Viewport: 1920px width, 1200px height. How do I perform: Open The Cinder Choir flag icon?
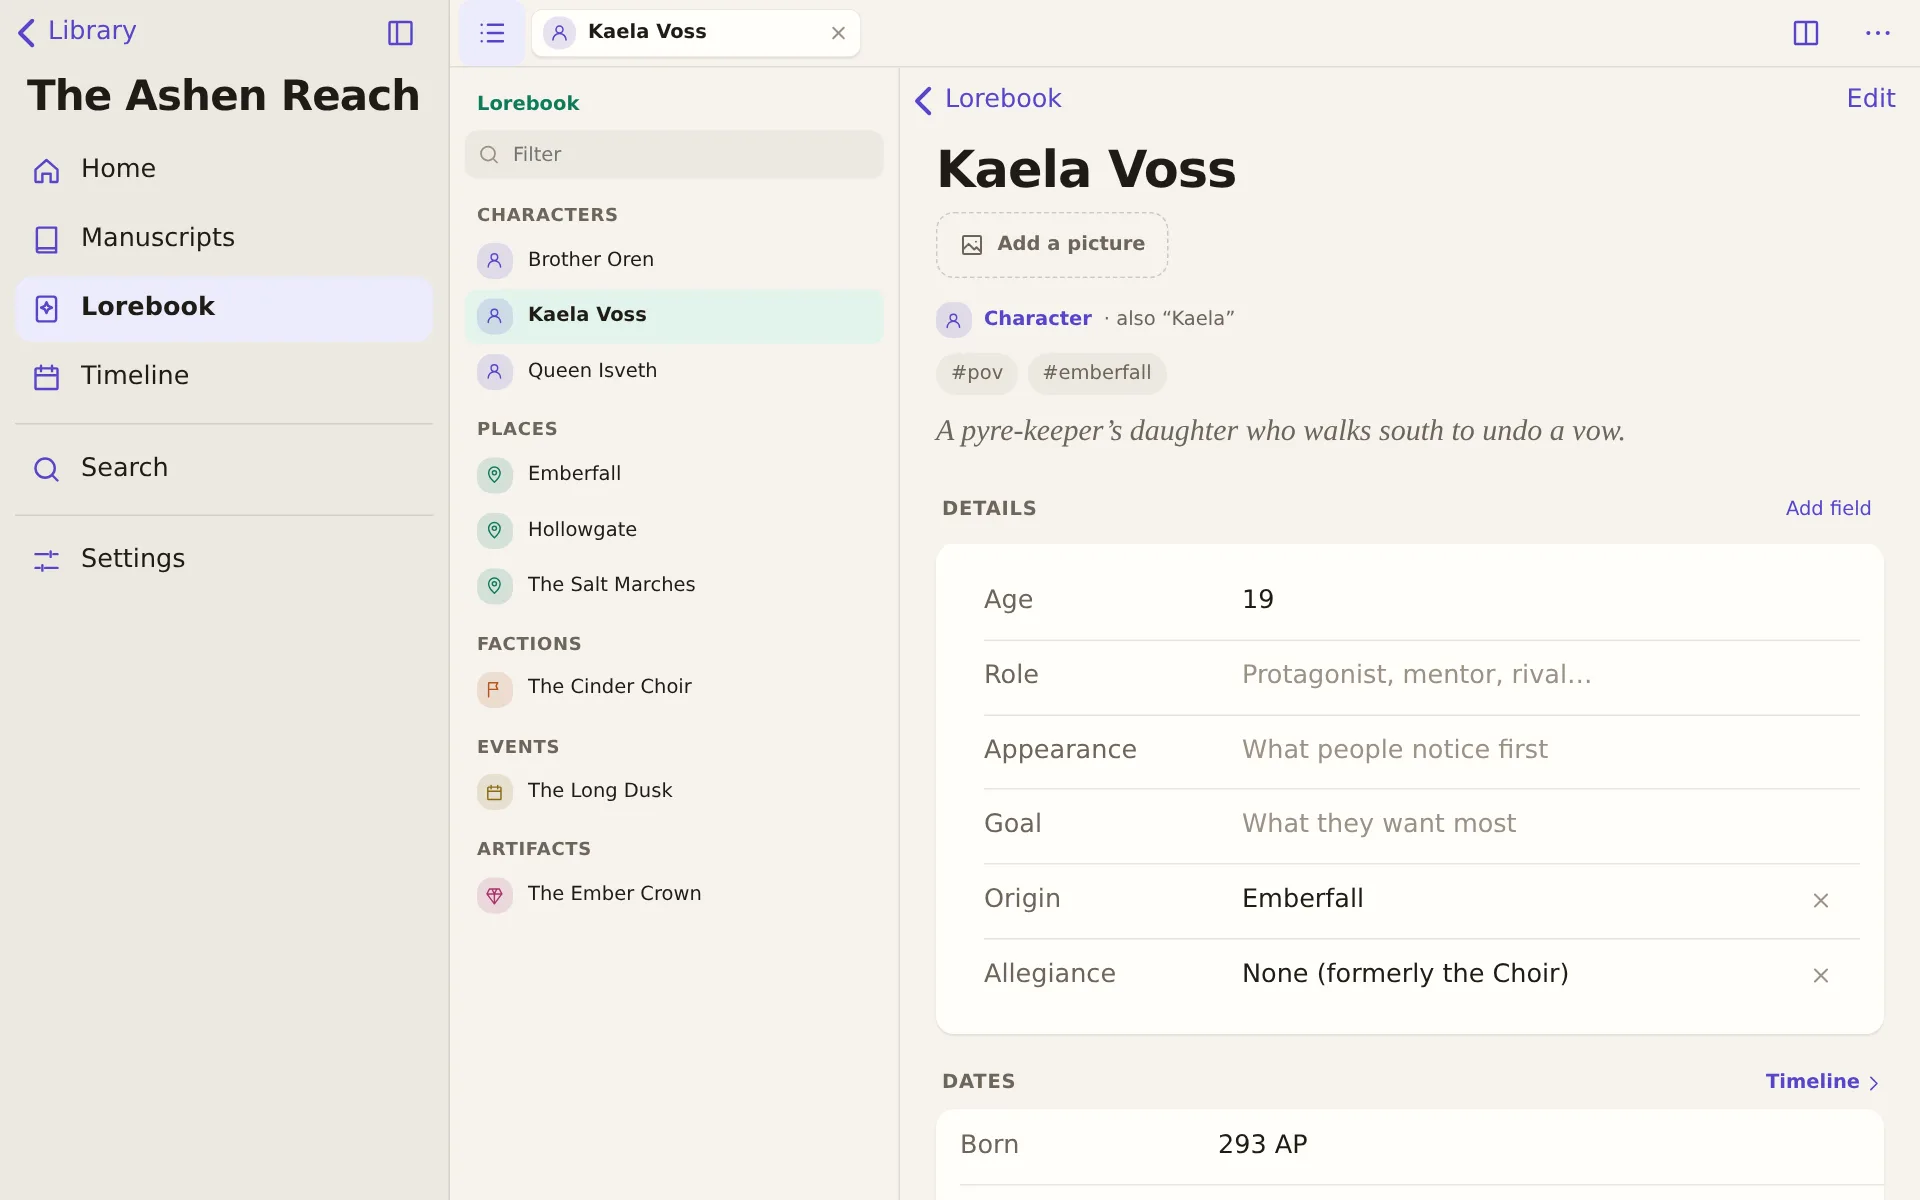[x=494, y=688]
